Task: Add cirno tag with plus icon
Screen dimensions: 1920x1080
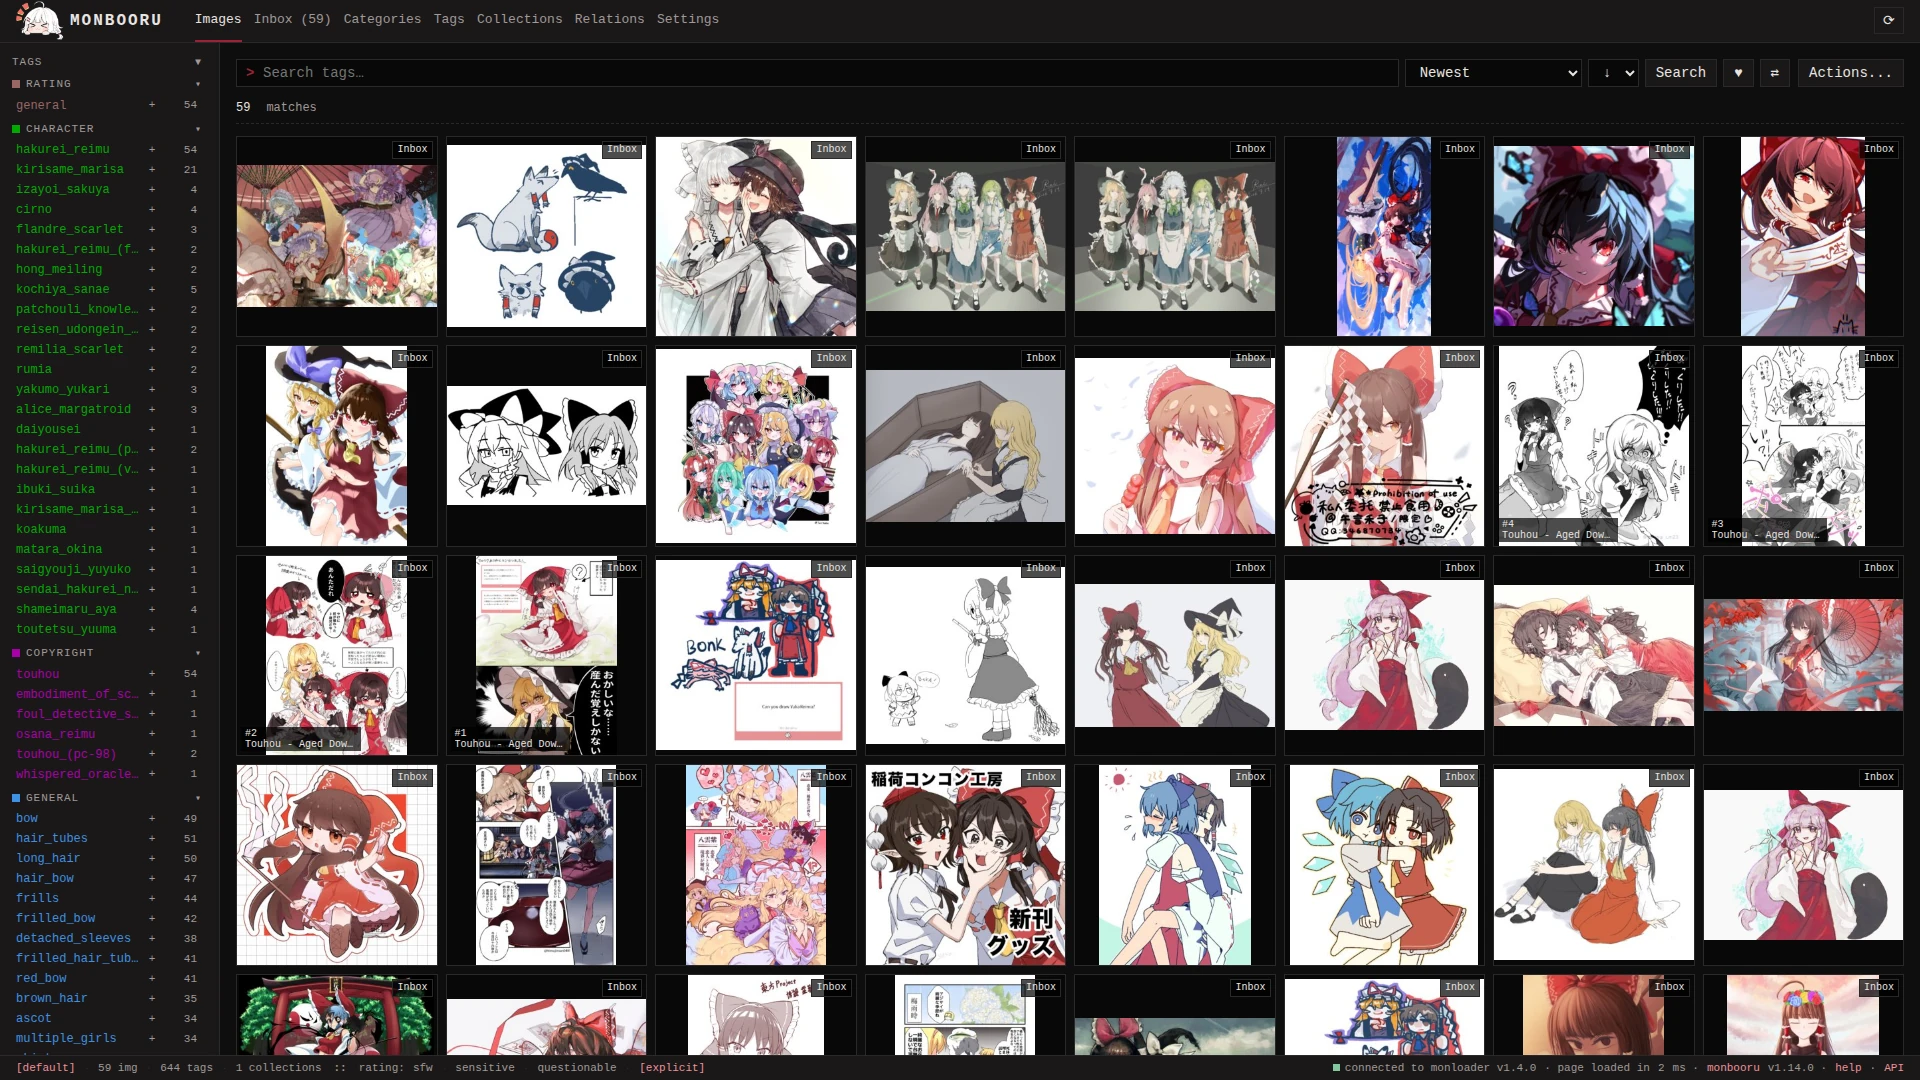Action: 152,209
